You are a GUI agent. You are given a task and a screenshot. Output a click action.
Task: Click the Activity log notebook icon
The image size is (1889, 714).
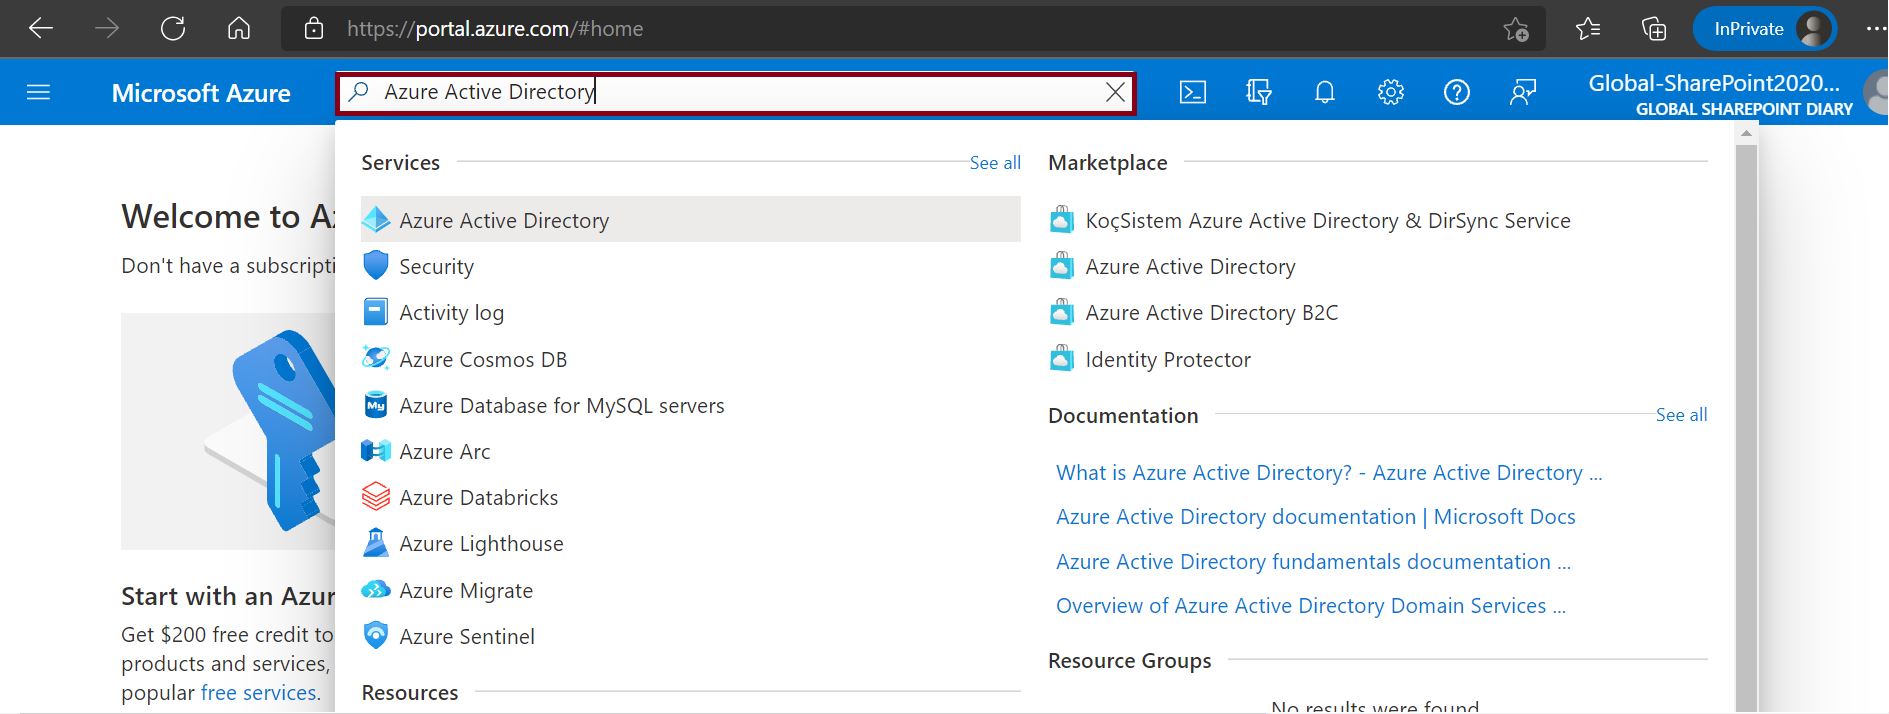pyautogui.click(x=376, y=312)
